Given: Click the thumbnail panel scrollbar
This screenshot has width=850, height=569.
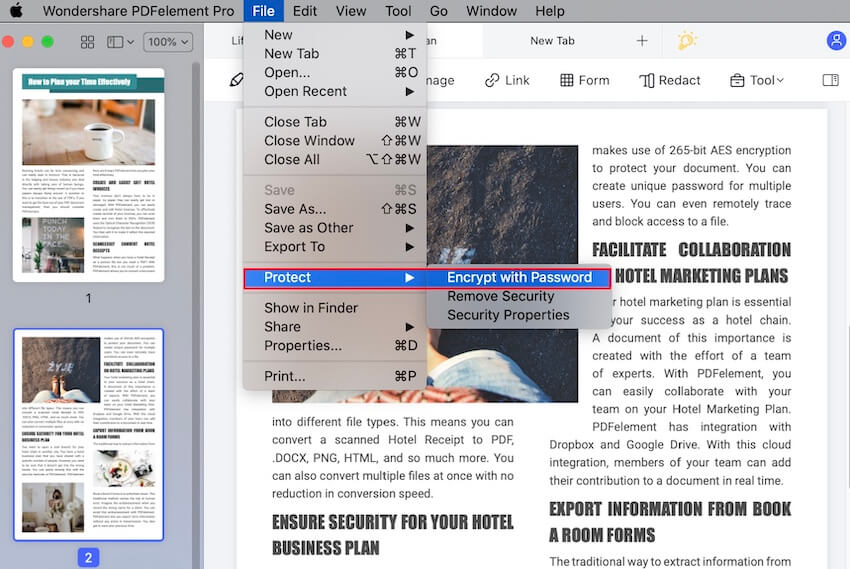Looking at the screenshot, I should [196, 314].
